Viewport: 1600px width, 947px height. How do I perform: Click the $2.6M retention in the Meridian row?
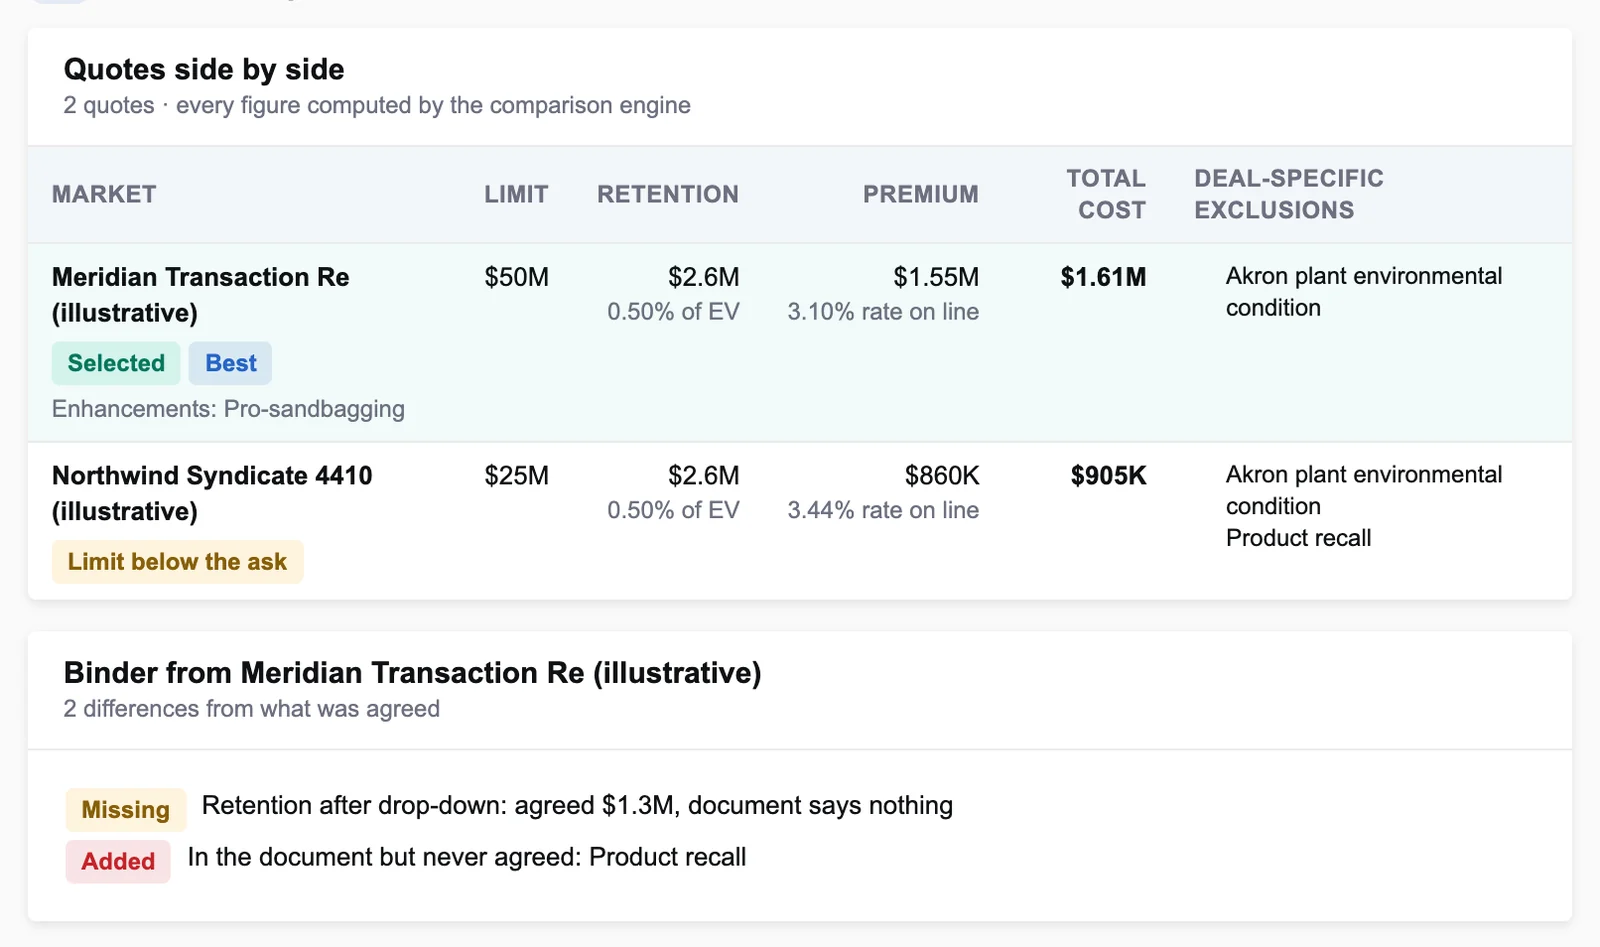704,277
